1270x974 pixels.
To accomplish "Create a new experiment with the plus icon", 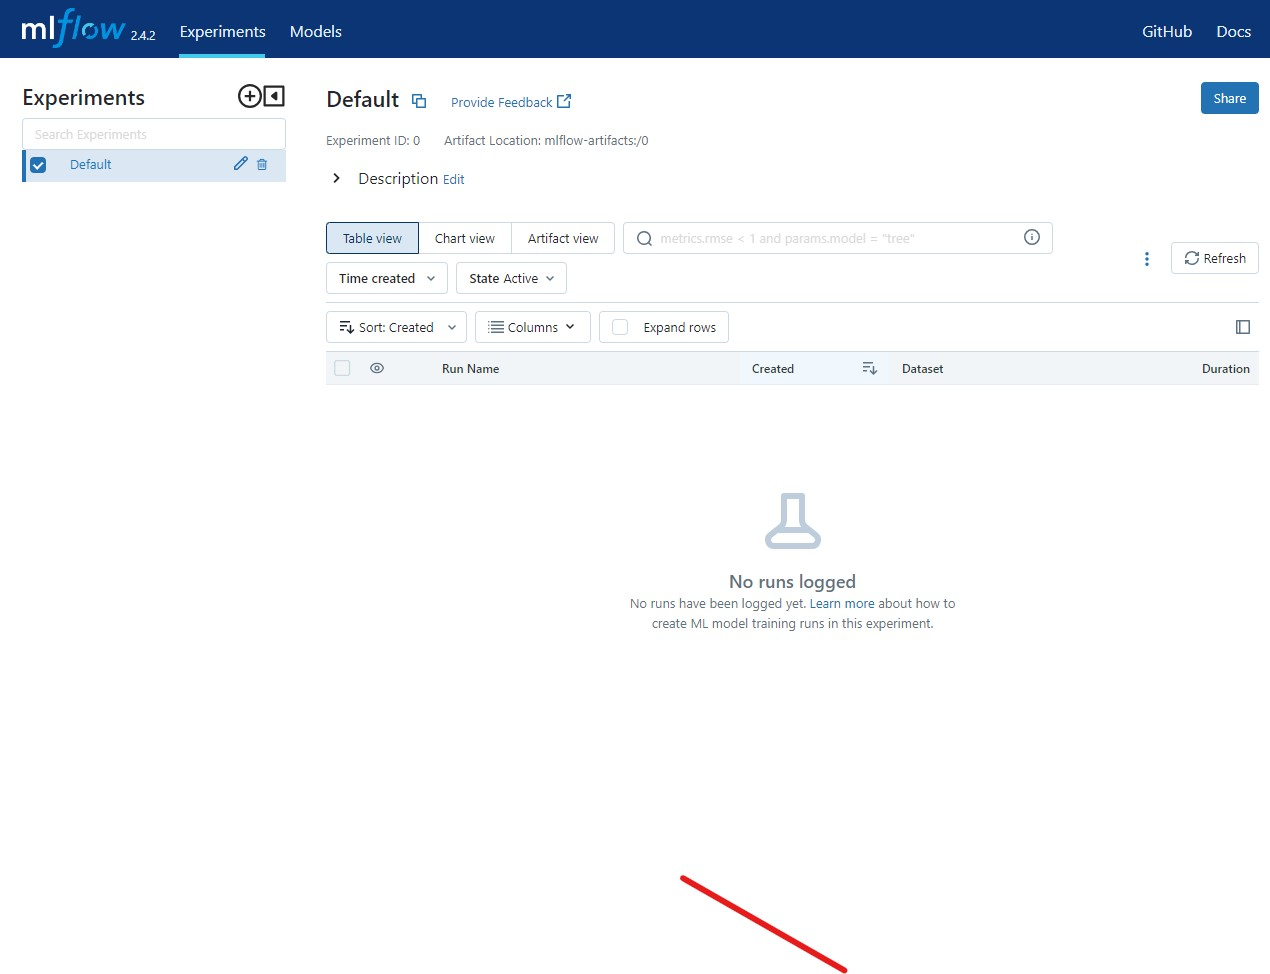I will [x=248, y=96].
